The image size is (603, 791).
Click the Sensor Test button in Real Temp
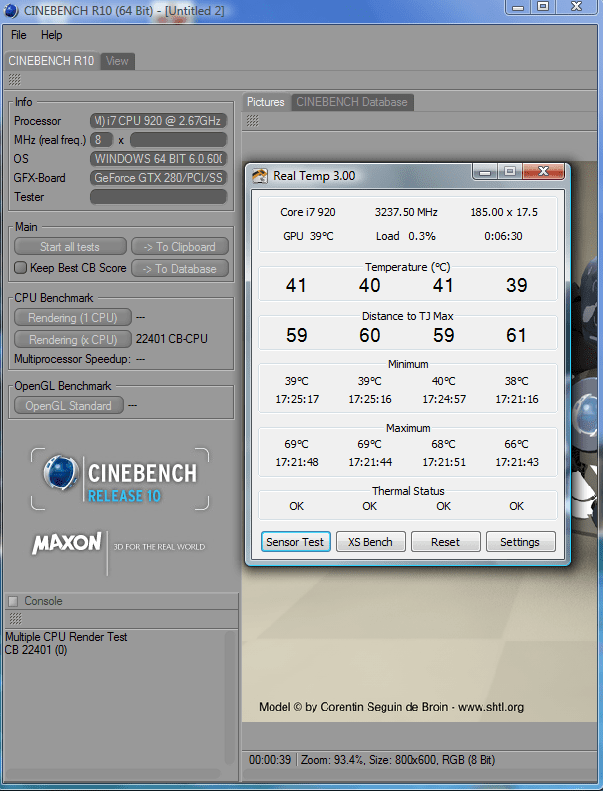[x=295, y=542]
